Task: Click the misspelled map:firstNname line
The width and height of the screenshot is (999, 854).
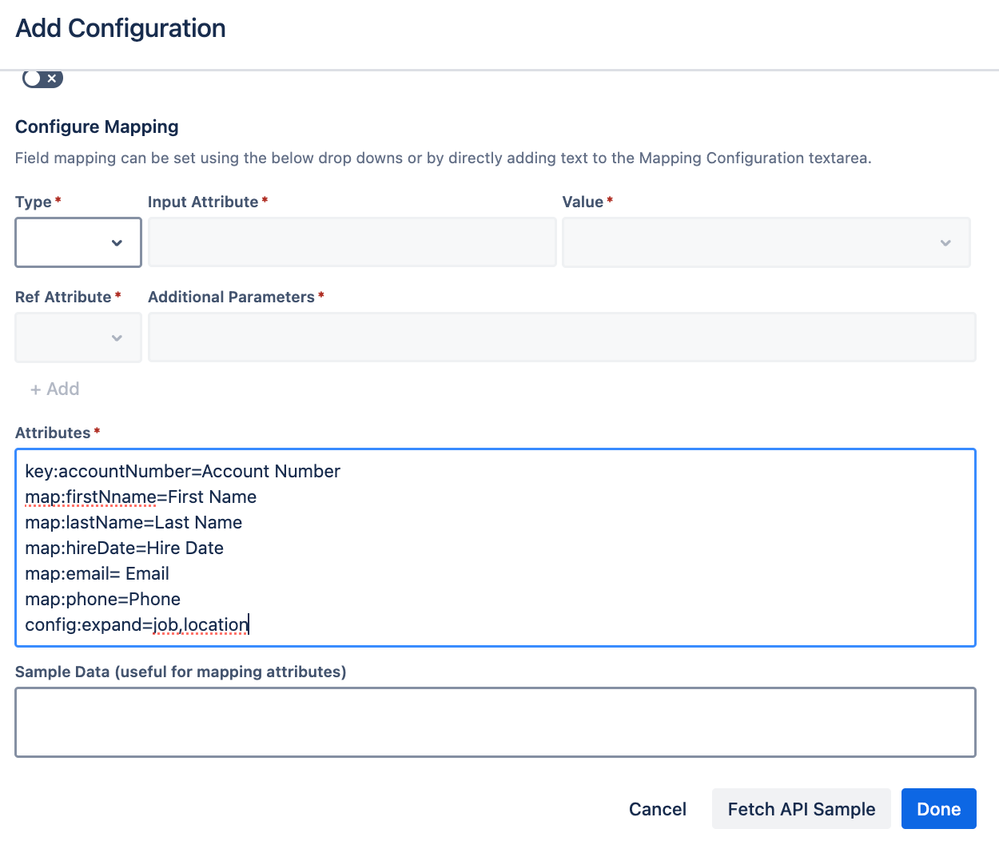Action: (x=141, y=497)
